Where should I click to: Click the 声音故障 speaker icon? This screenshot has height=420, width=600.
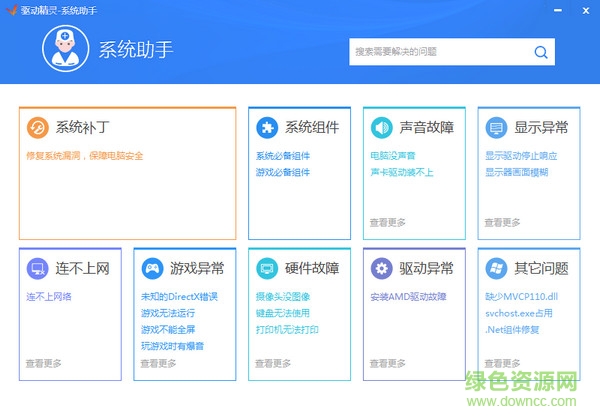coord(382,127)
